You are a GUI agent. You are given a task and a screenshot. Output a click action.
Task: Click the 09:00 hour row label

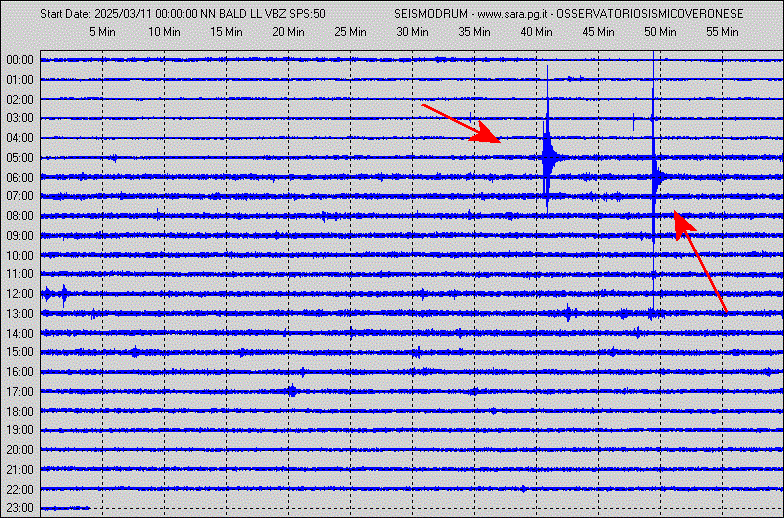[x=20, y=236]
